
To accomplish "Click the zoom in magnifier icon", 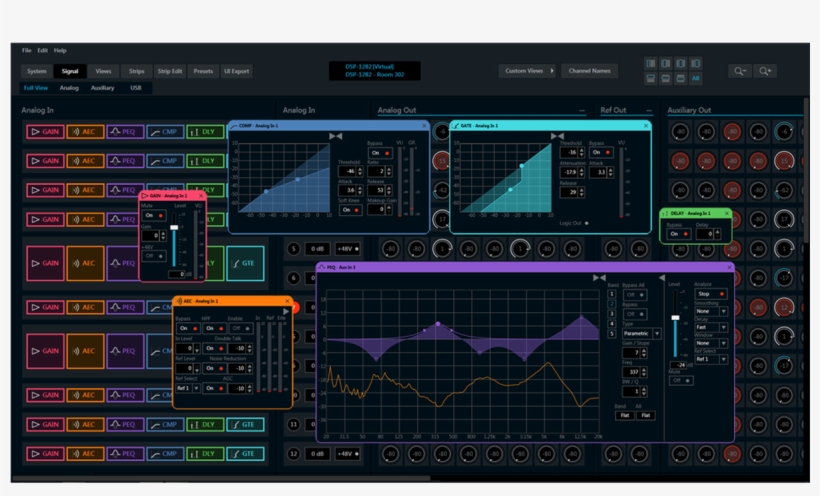I will [766, 71].
